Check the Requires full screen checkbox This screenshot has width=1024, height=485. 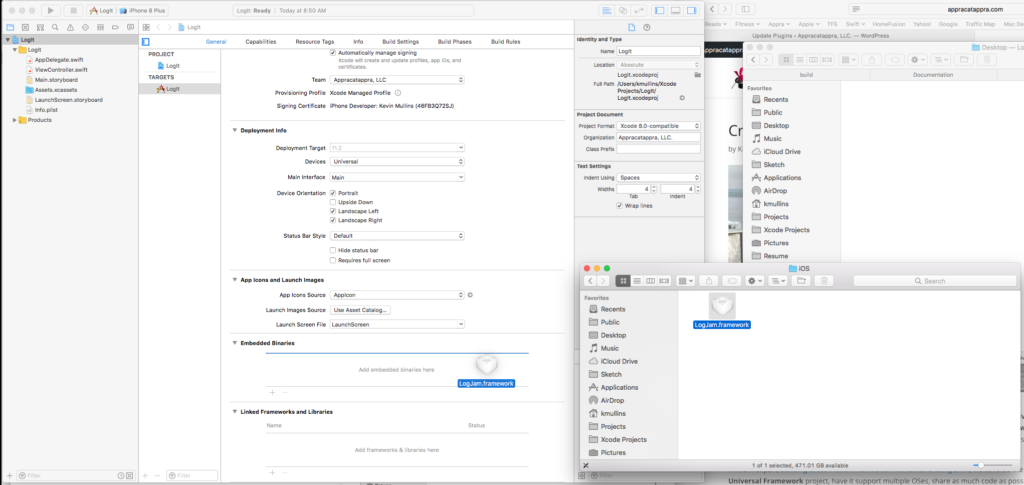point(333,260)
